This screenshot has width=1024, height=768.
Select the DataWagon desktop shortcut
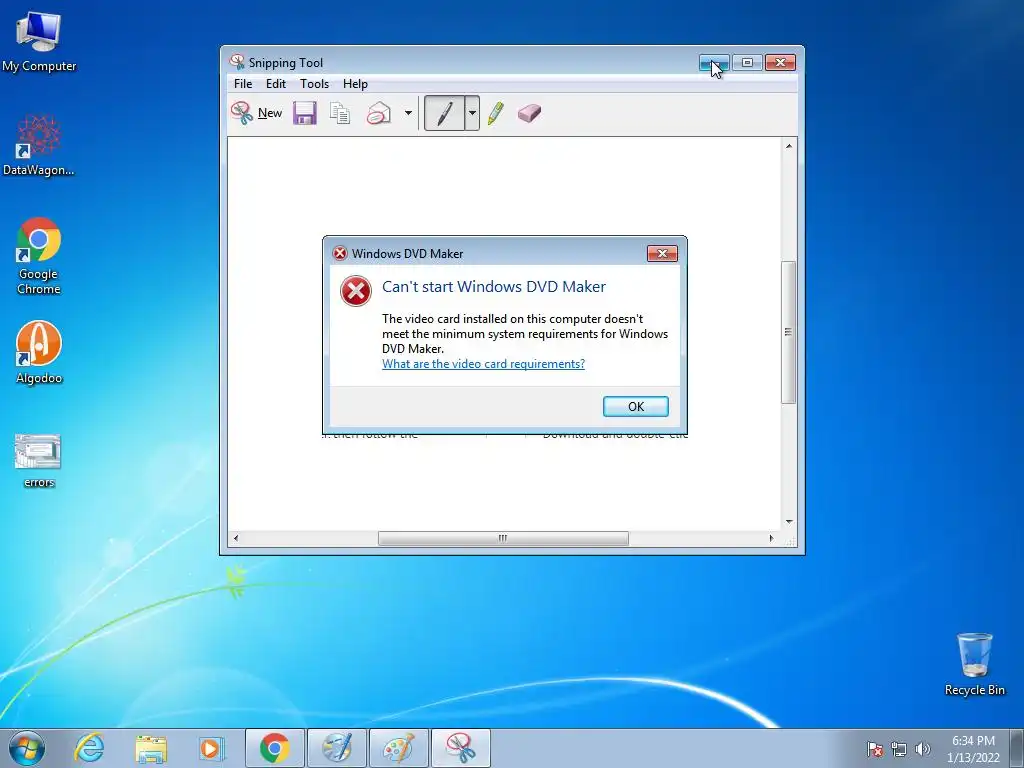(39, 145)
